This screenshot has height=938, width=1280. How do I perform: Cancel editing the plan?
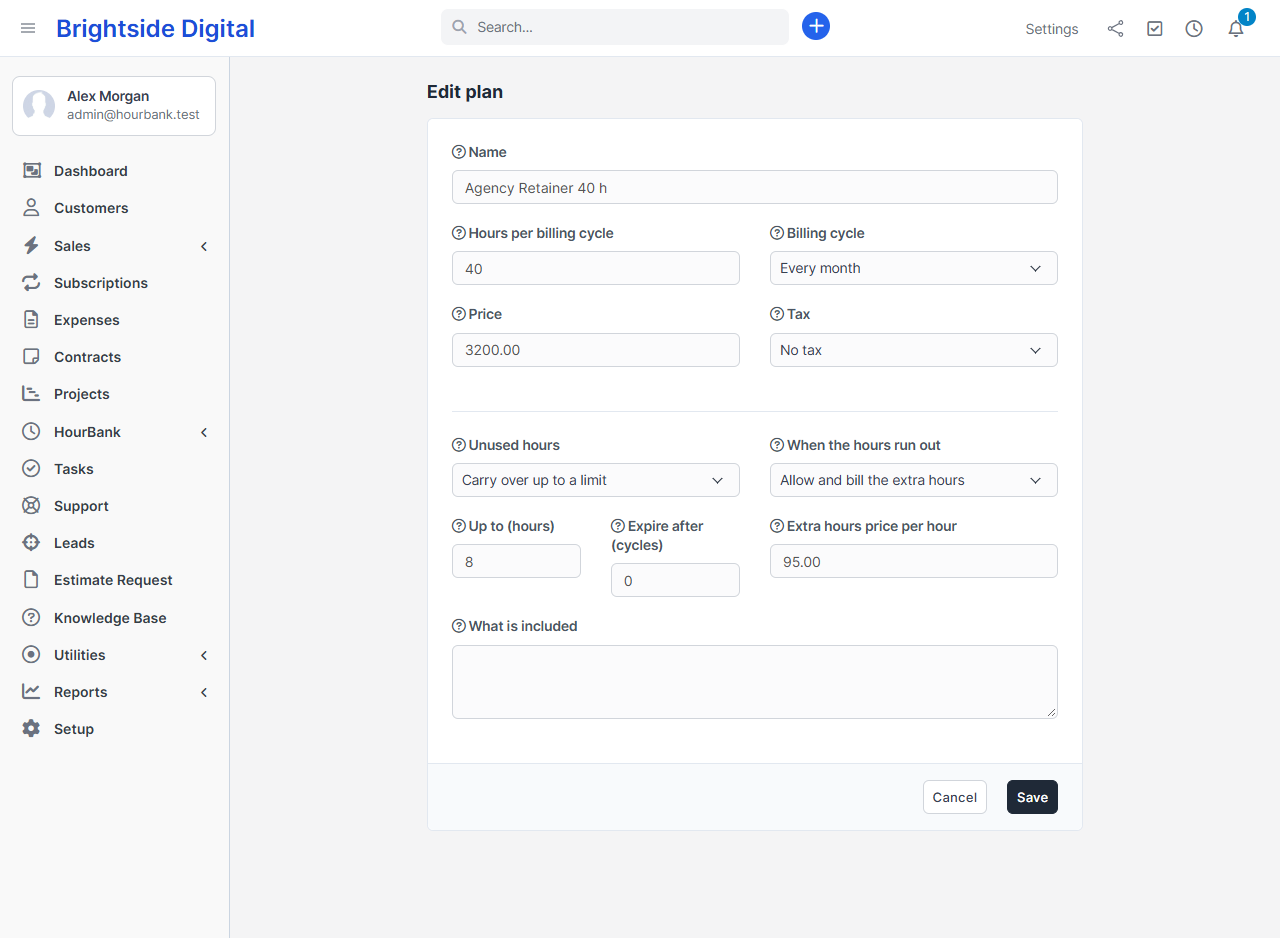pos(955,797)
